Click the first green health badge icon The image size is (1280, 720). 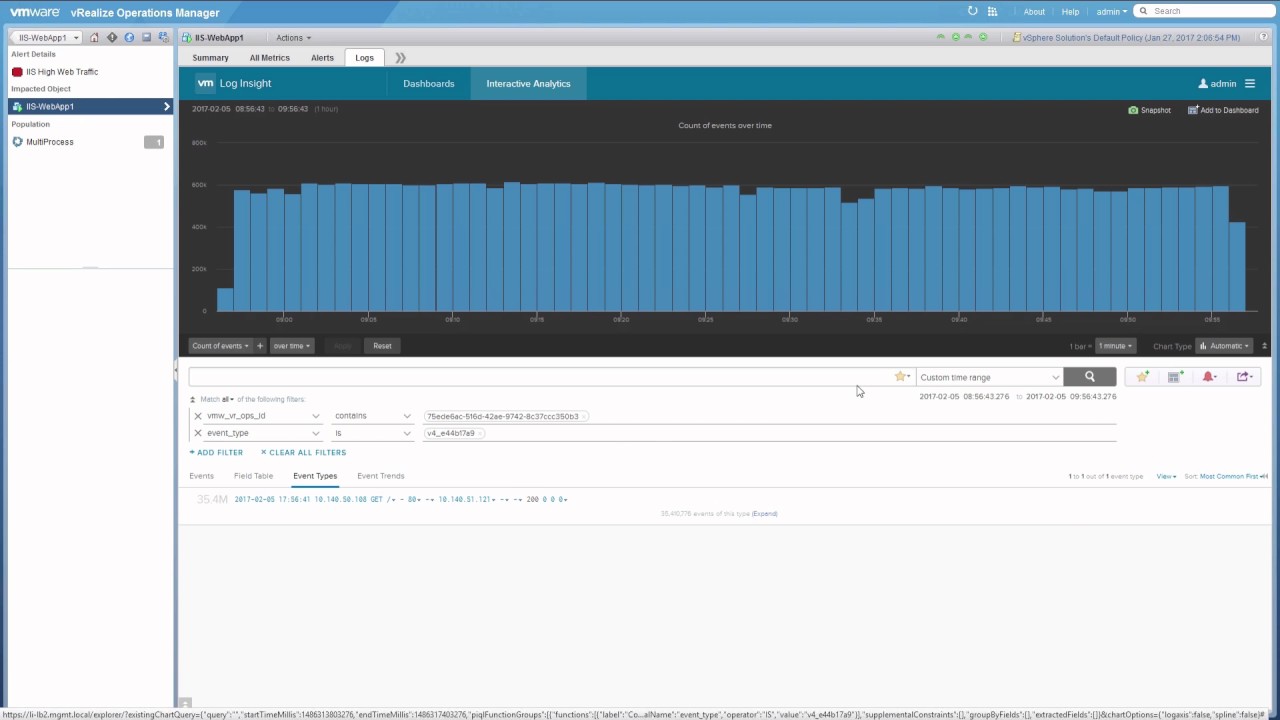[x=940, y=37]
